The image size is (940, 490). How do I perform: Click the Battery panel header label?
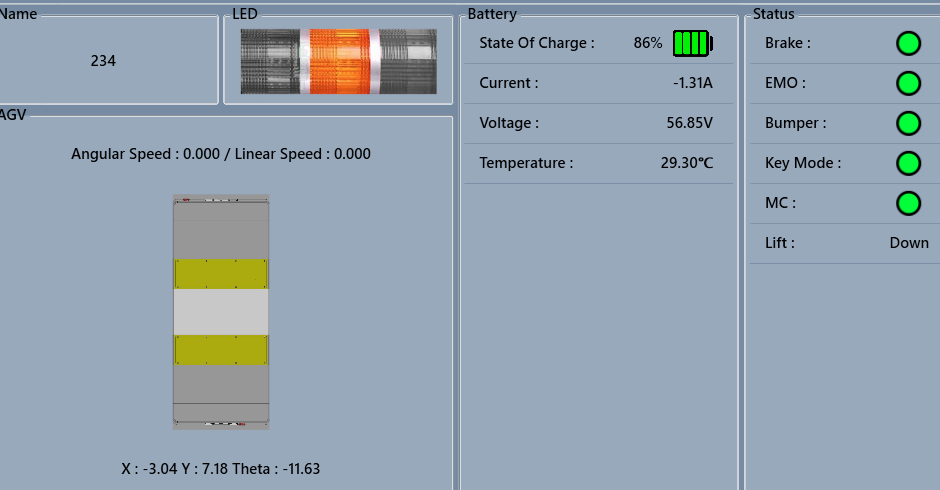coord(492,14)
